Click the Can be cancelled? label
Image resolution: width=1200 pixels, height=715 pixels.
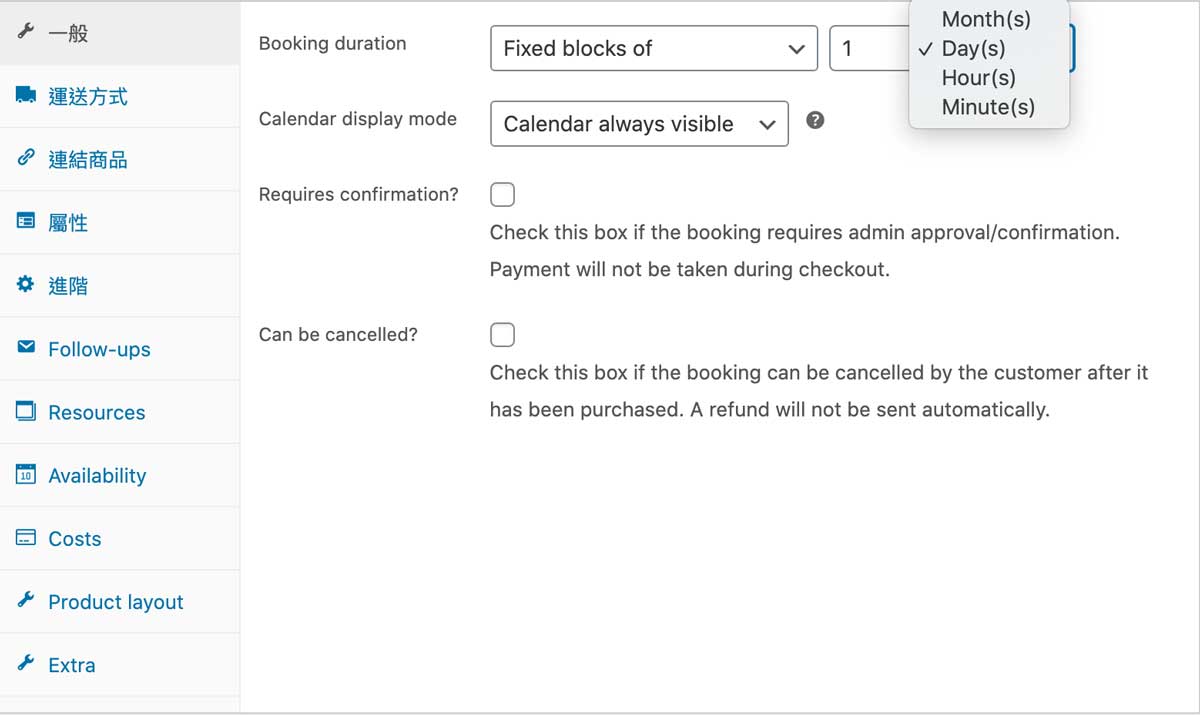tap(338, 334)
